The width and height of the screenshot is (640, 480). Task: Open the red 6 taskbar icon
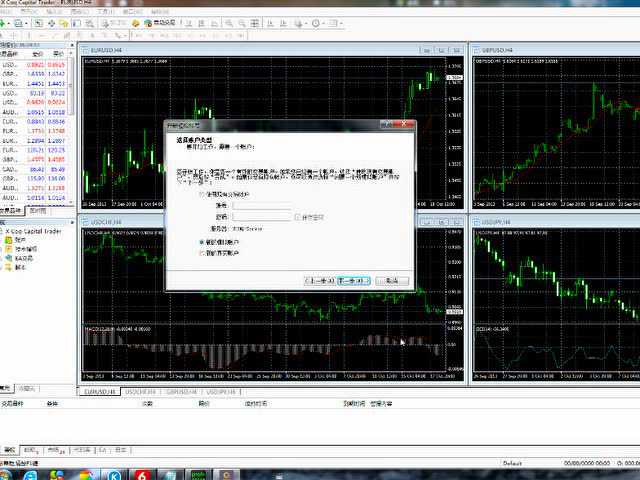tap(141, 475)
